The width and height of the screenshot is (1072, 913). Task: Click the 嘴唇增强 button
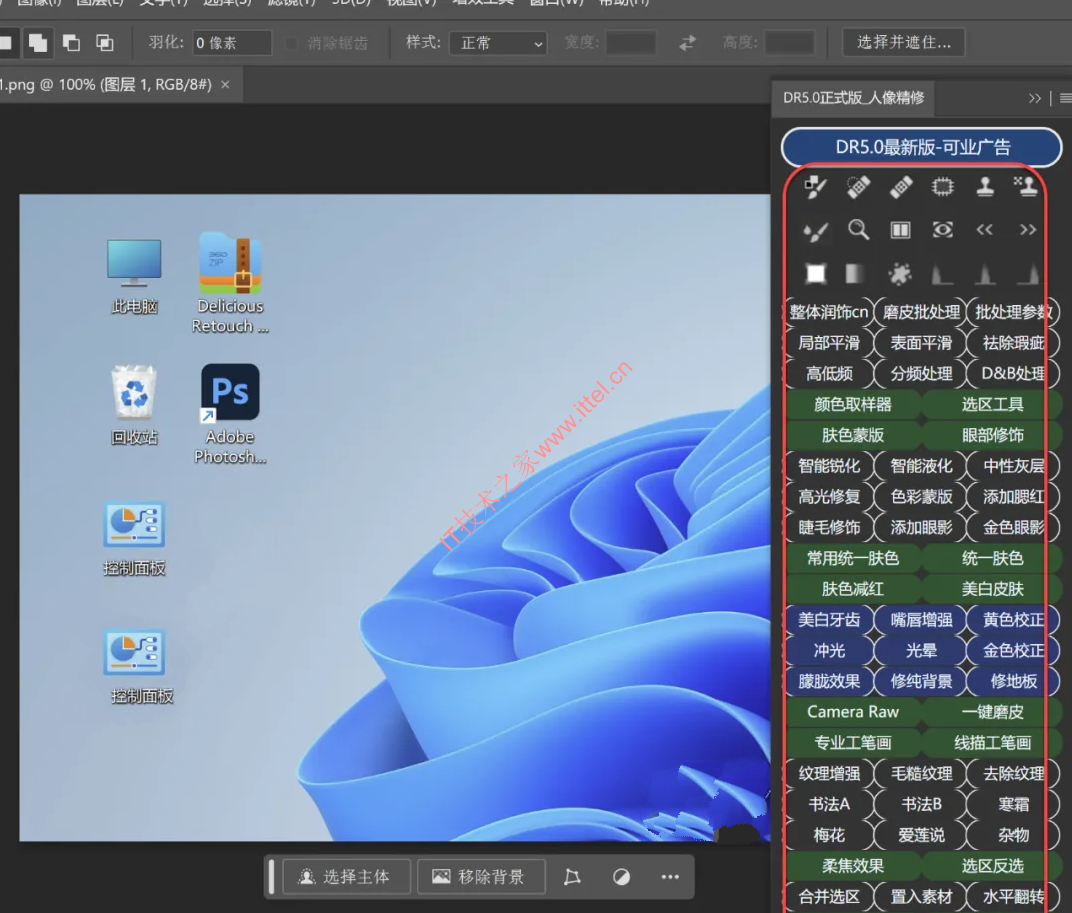pos(921,620)
